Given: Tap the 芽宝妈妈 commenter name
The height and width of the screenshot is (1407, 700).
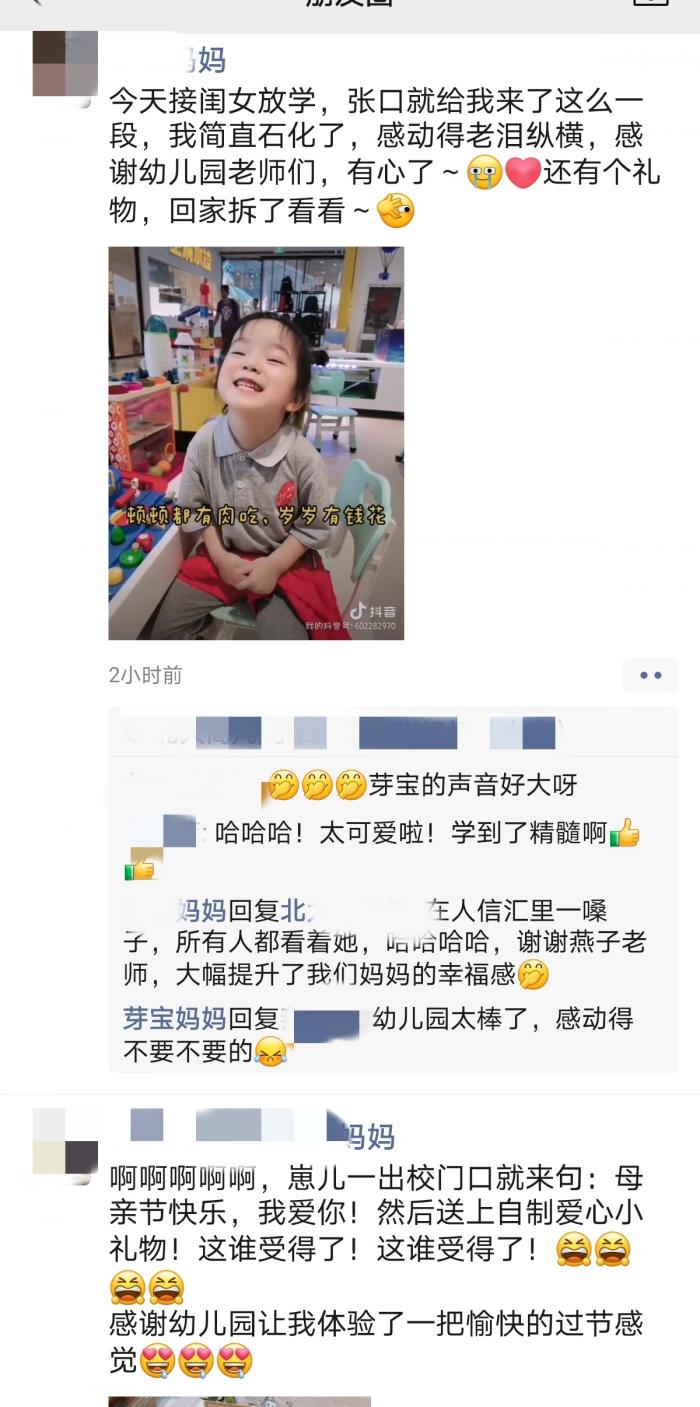Looking at the screenshot, I should point(174,1019).
